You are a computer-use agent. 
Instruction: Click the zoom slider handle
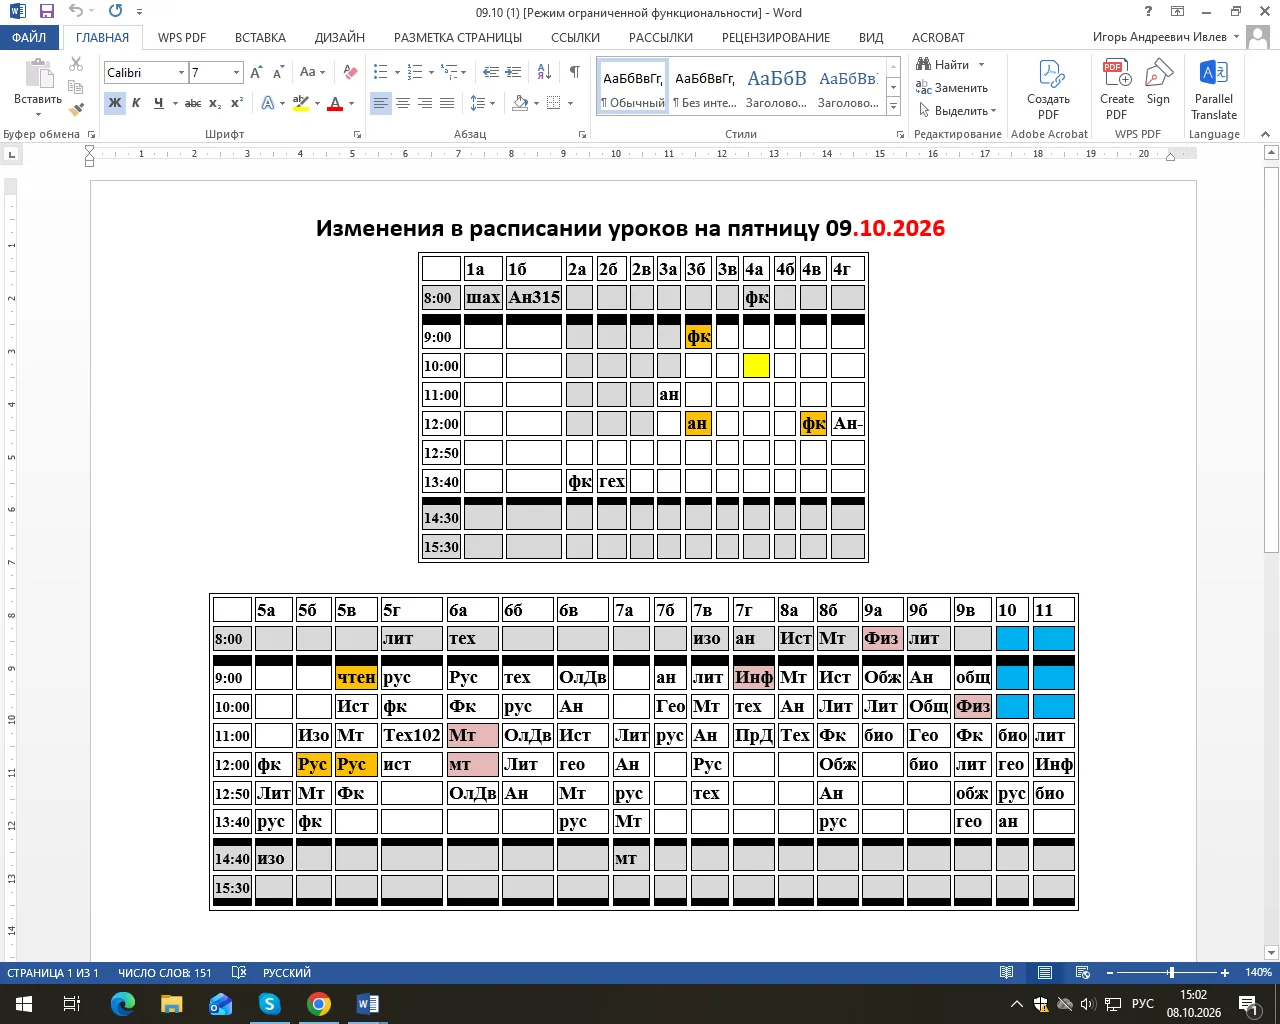point(1171,972)
